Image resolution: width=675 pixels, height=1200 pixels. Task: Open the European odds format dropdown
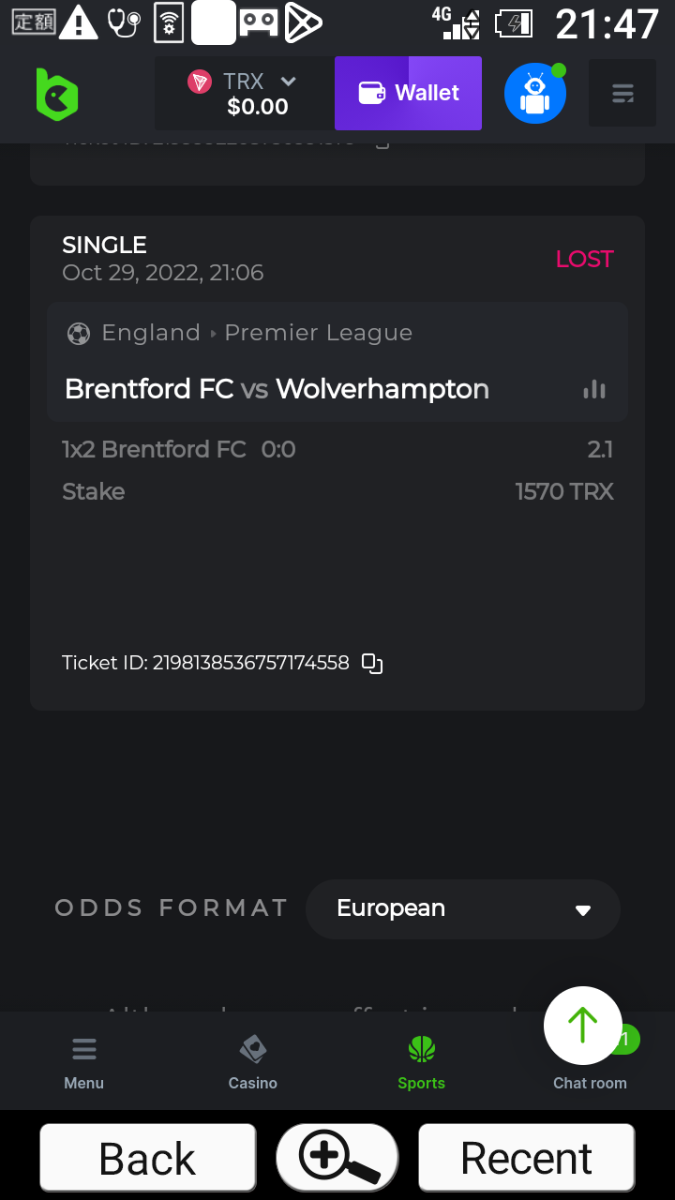click(463, 909)
